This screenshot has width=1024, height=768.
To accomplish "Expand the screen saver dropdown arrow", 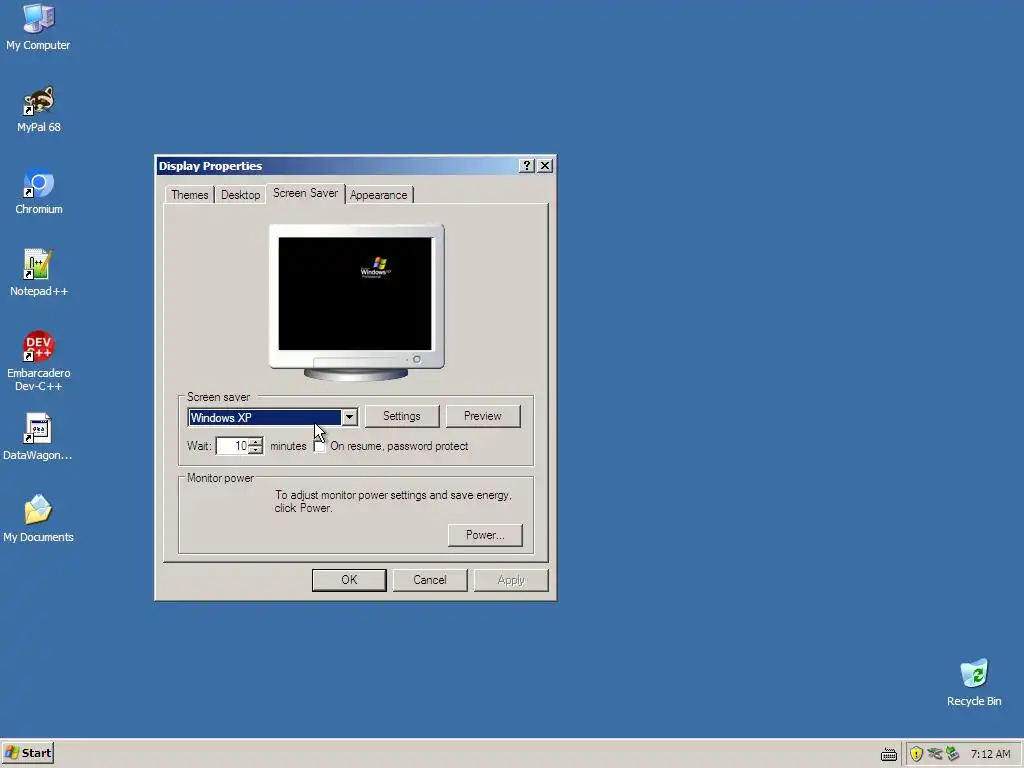I will pyautogui.click(x=349, y=417).
